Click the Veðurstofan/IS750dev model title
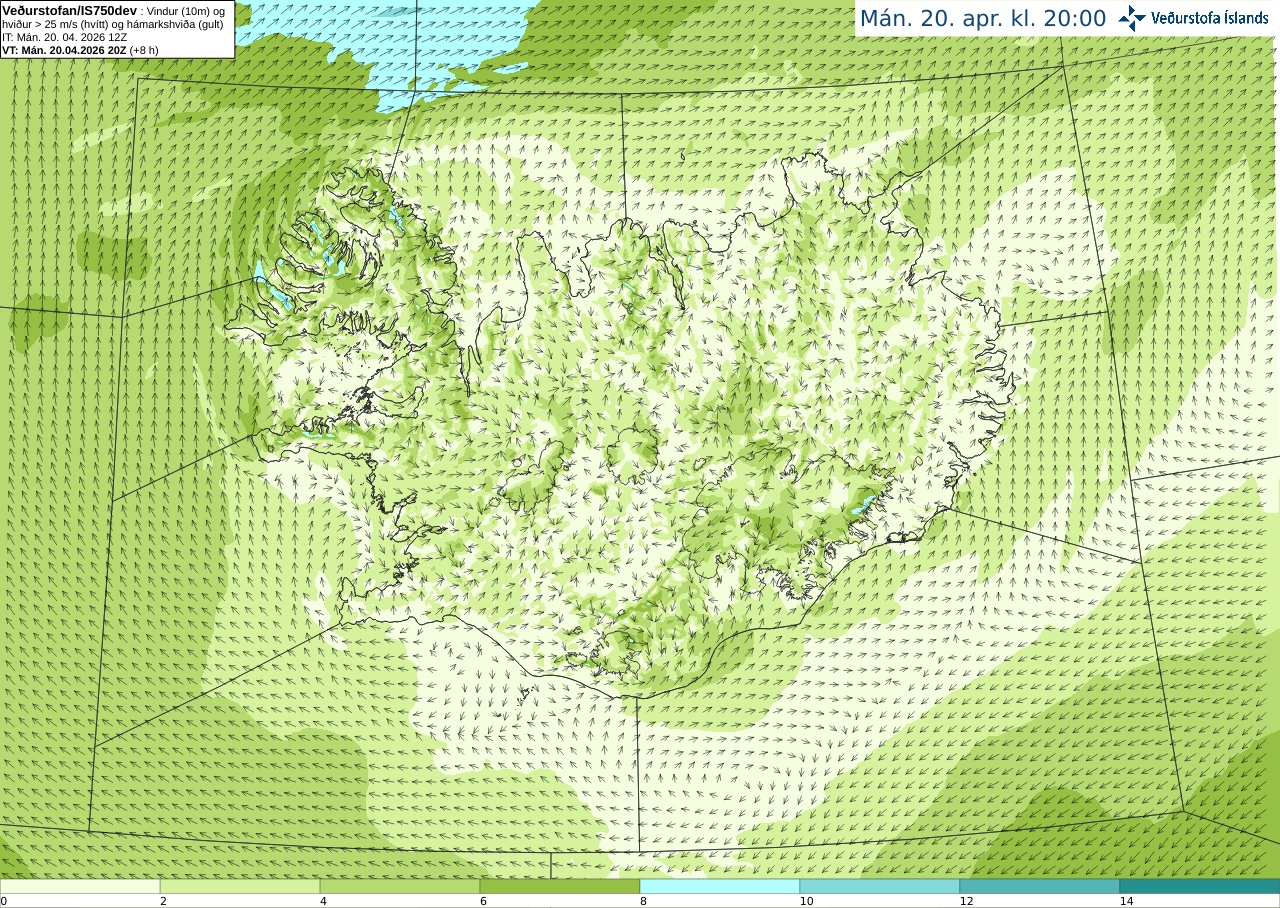 (70, 10)
